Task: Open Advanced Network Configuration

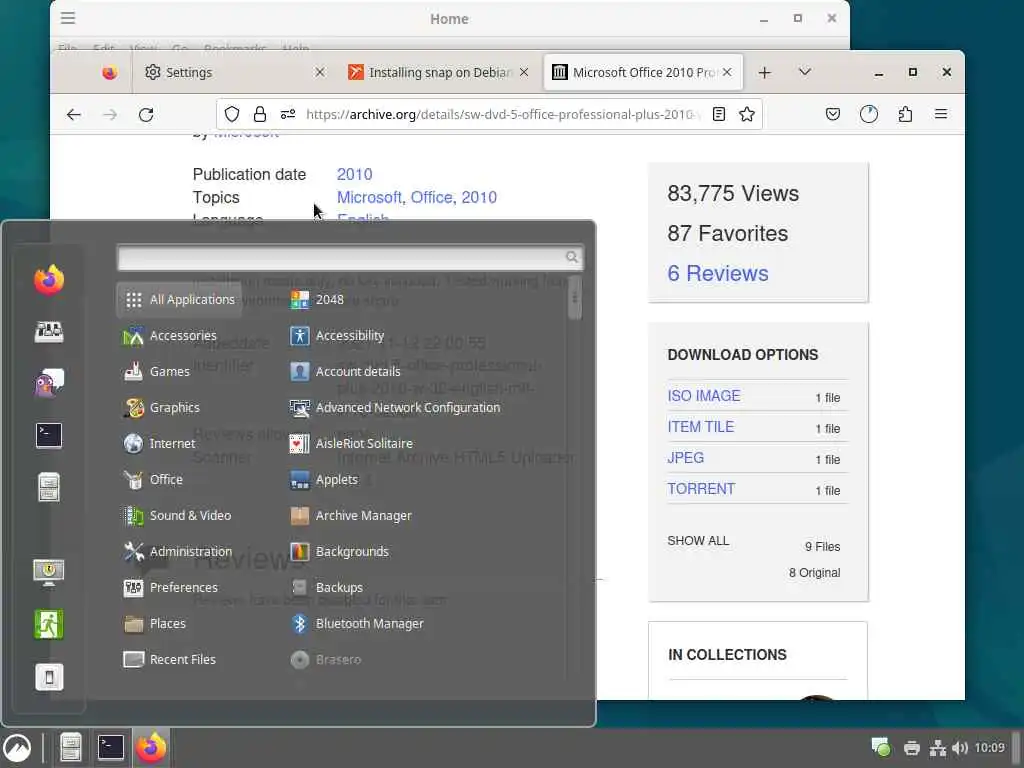Action: (x=395, y=408)
